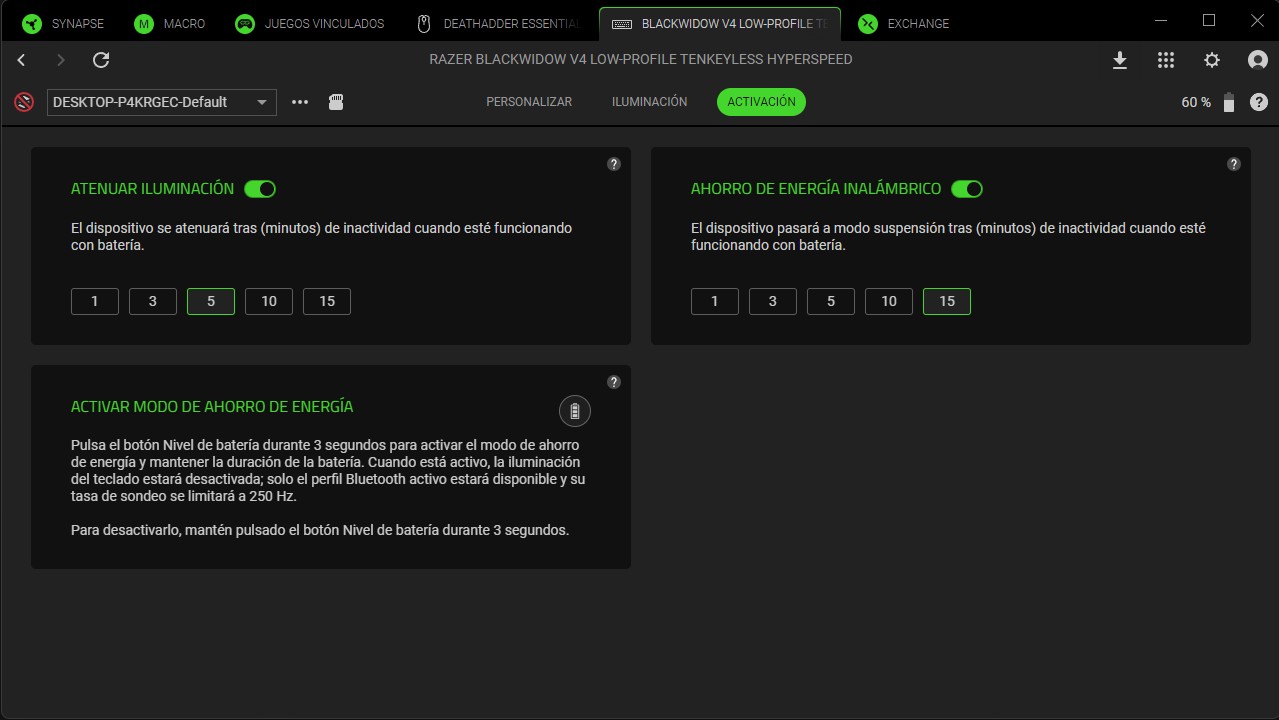This screenshot has width=1279, height=720.
Task: Open the download updates icon
Action: tap(1120, 60)
